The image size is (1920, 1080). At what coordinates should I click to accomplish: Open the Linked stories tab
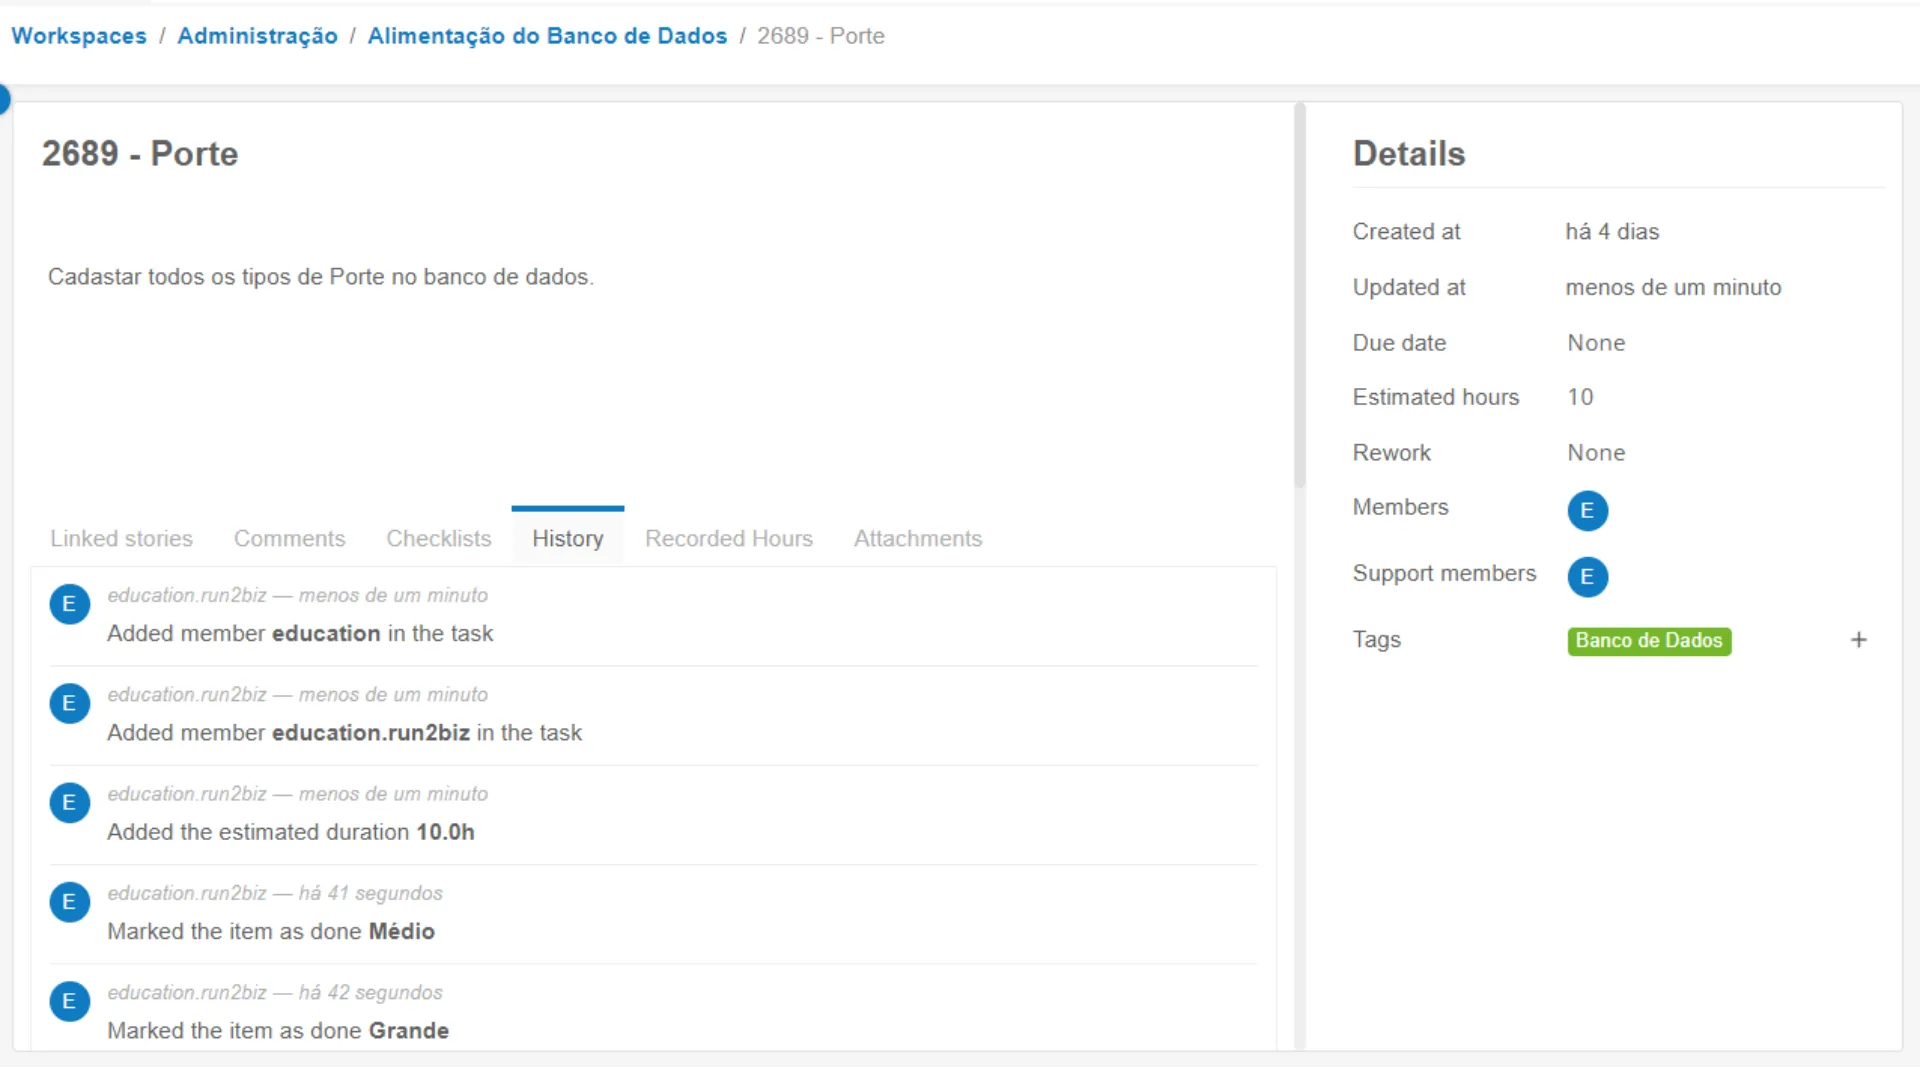(x=121, y=538)
